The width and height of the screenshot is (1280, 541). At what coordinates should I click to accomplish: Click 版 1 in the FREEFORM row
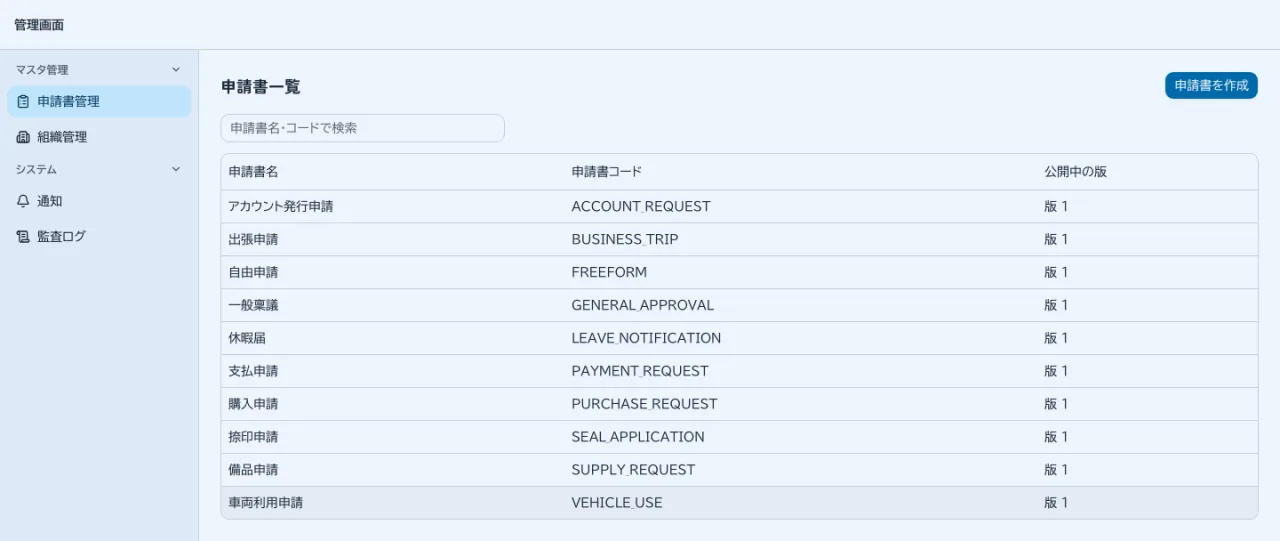tap(1056, 272)
